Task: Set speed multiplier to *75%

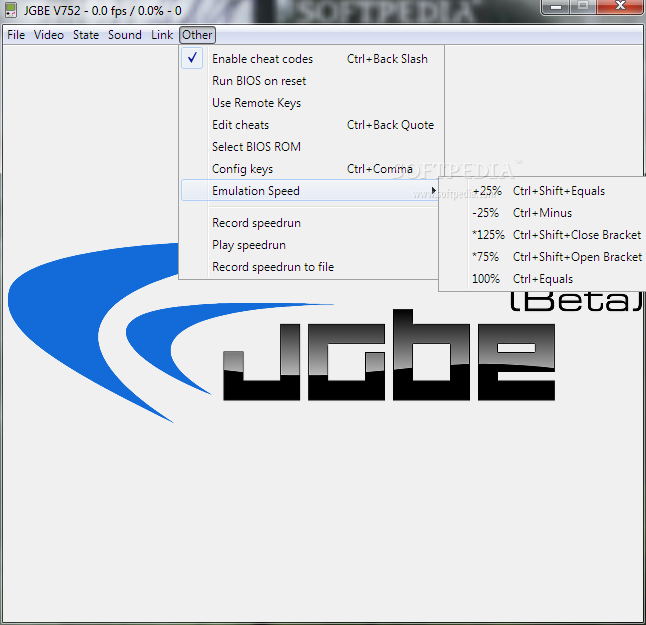Action: (x=543, y=257)
